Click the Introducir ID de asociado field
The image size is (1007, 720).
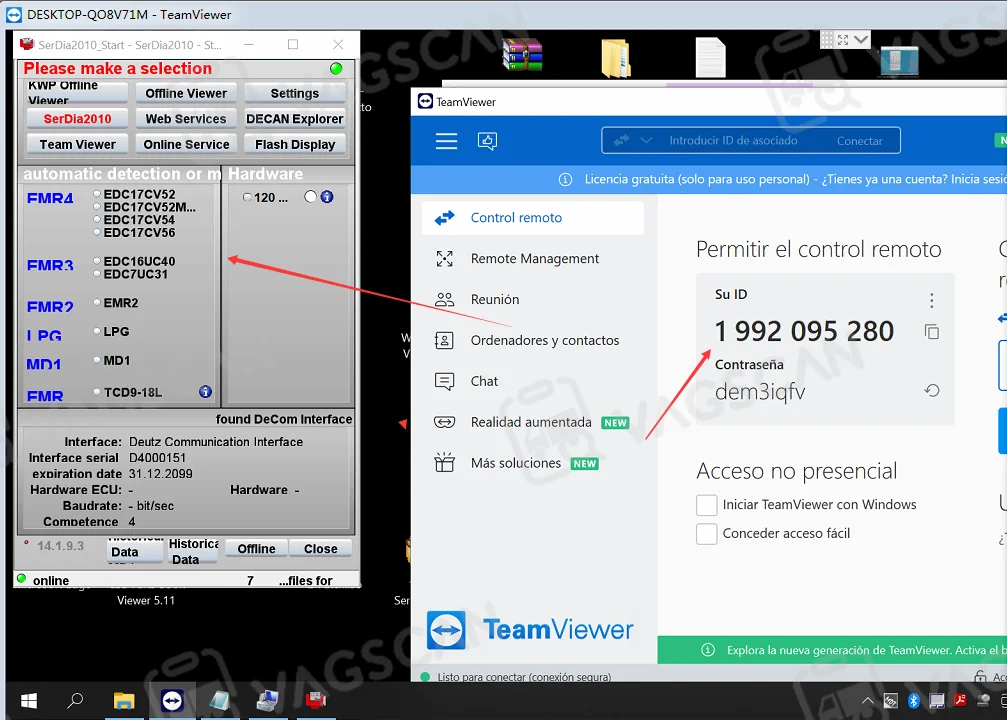[x=733, y=141]
